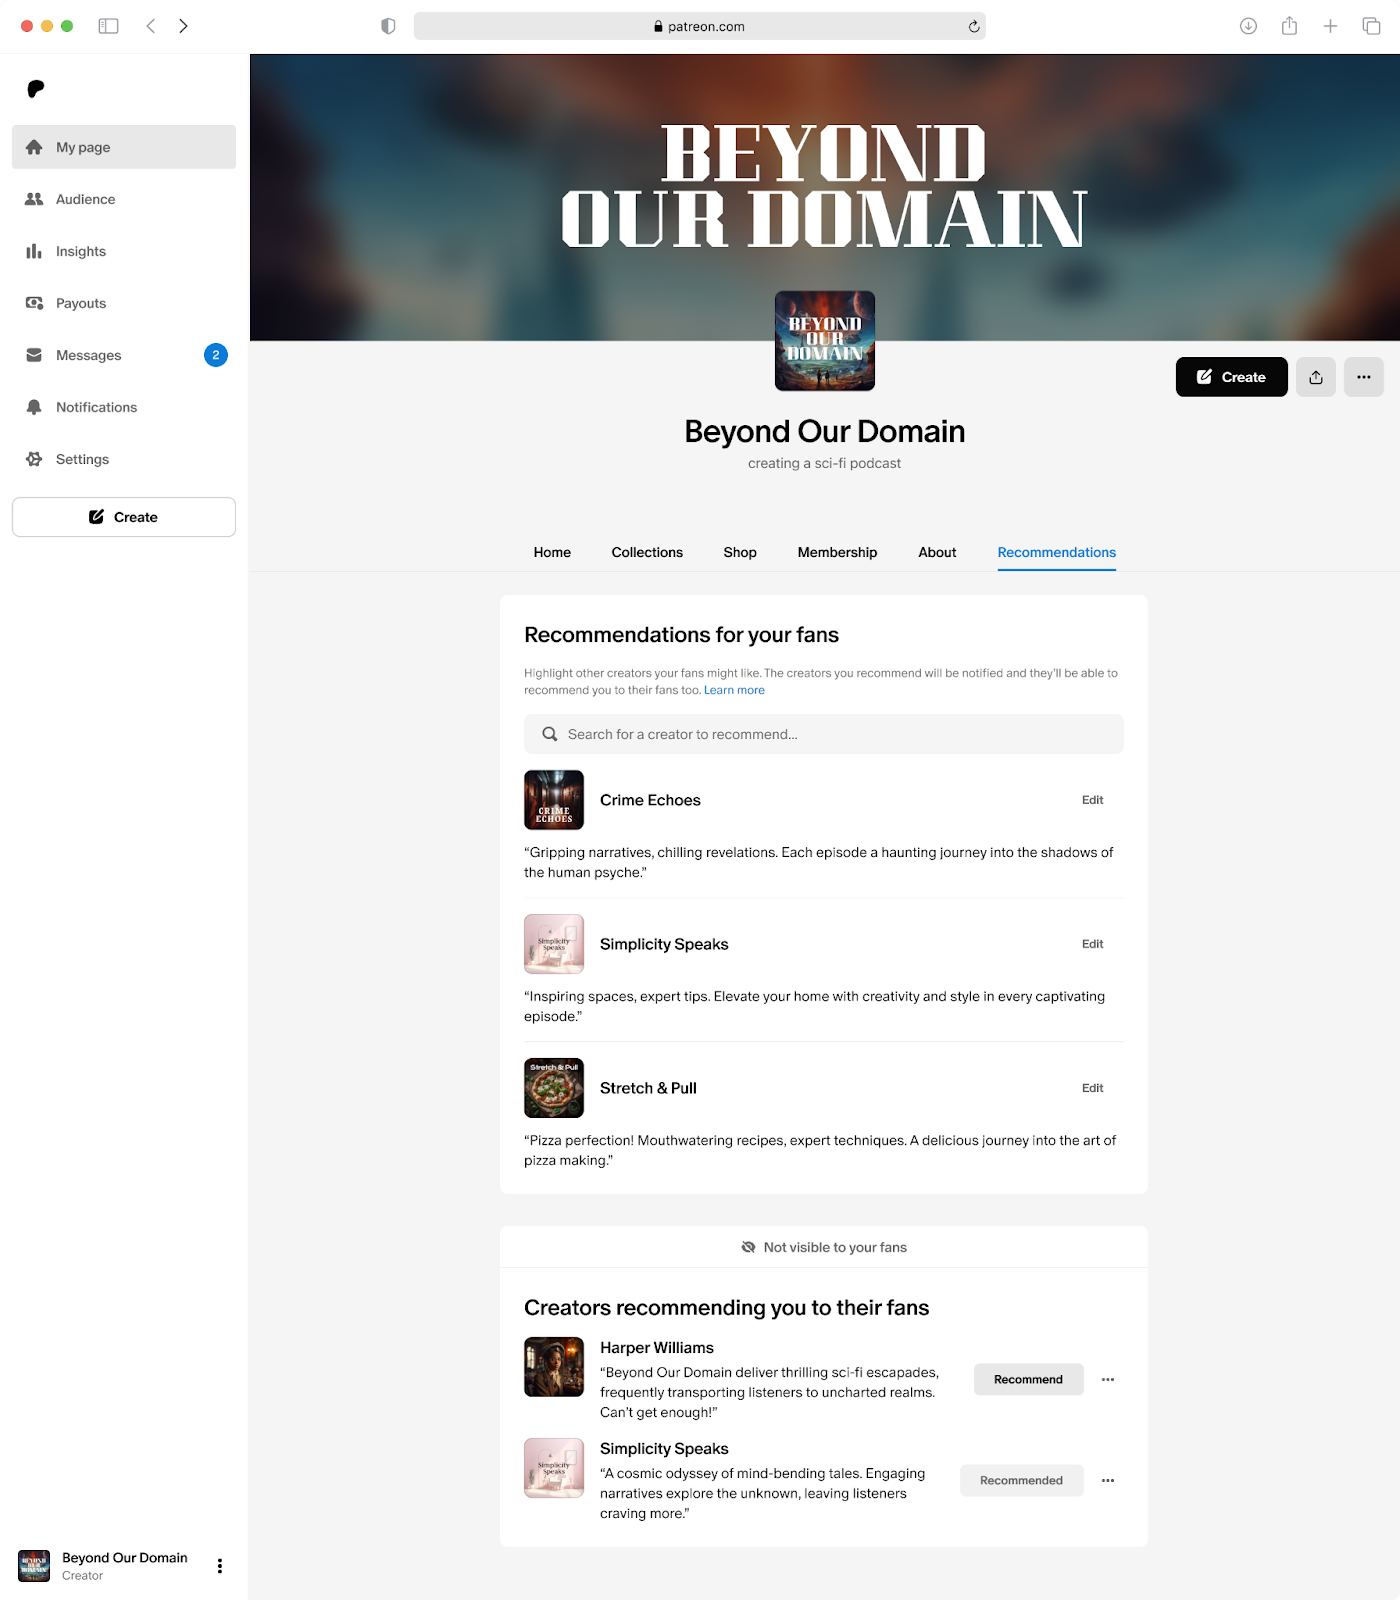Click the Learn more link
The image size is (1400, 1600).
point(734,690)
